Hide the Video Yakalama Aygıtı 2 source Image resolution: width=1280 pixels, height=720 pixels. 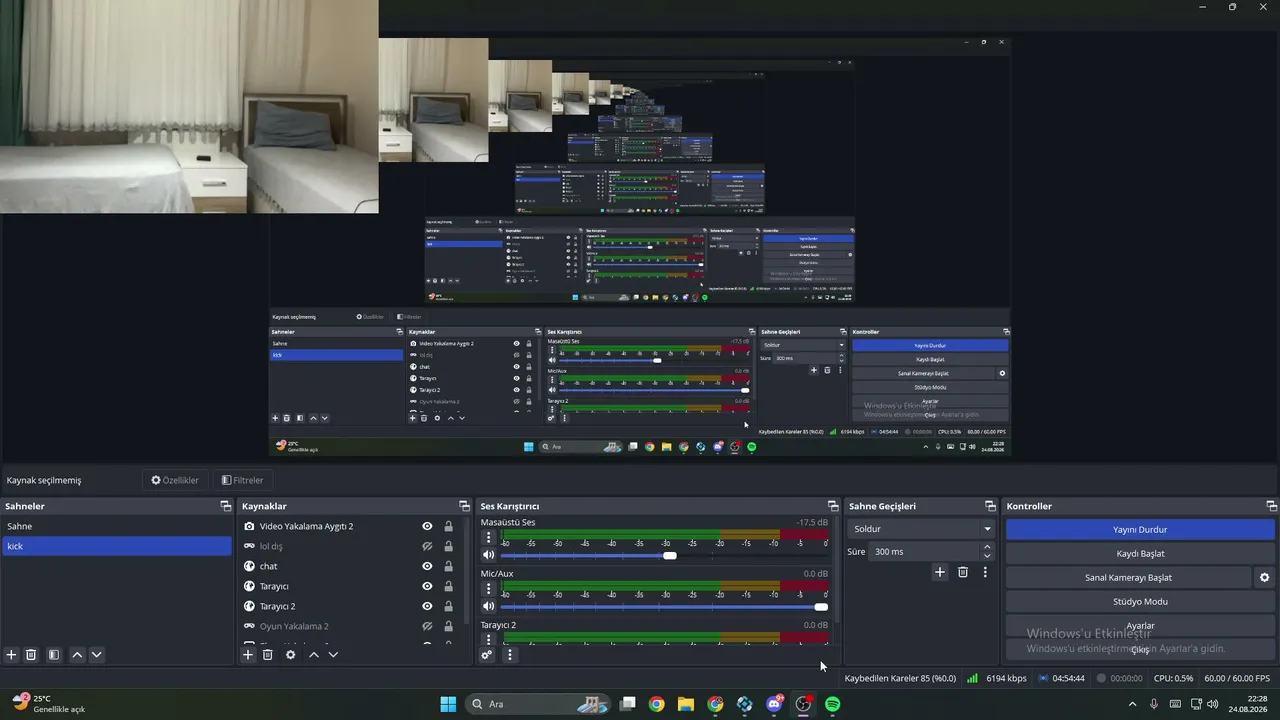[427, 526]
